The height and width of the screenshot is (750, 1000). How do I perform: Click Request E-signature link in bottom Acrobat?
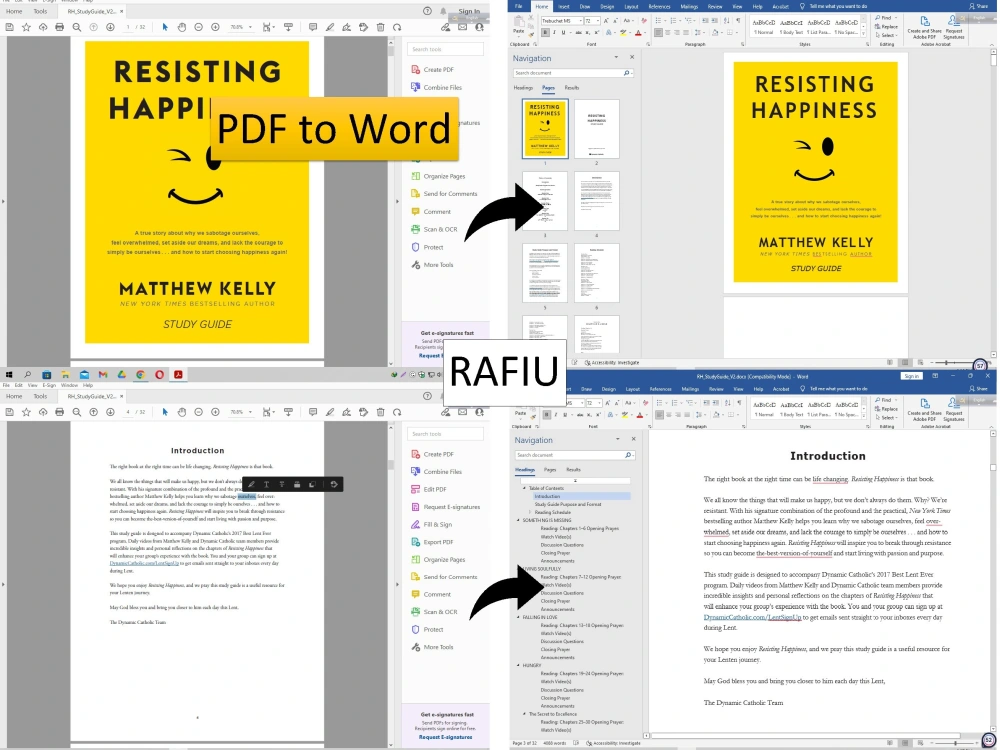(445, 737)
